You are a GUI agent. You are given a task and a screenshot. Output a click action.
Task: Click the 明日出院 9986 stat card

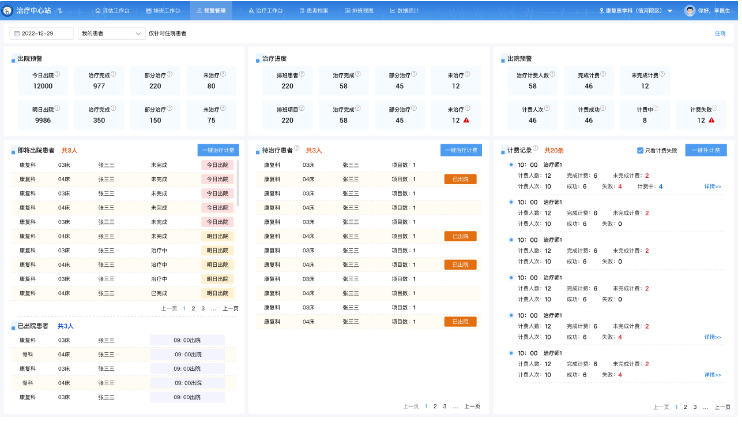pyautogui.click(x=43, y=115)
